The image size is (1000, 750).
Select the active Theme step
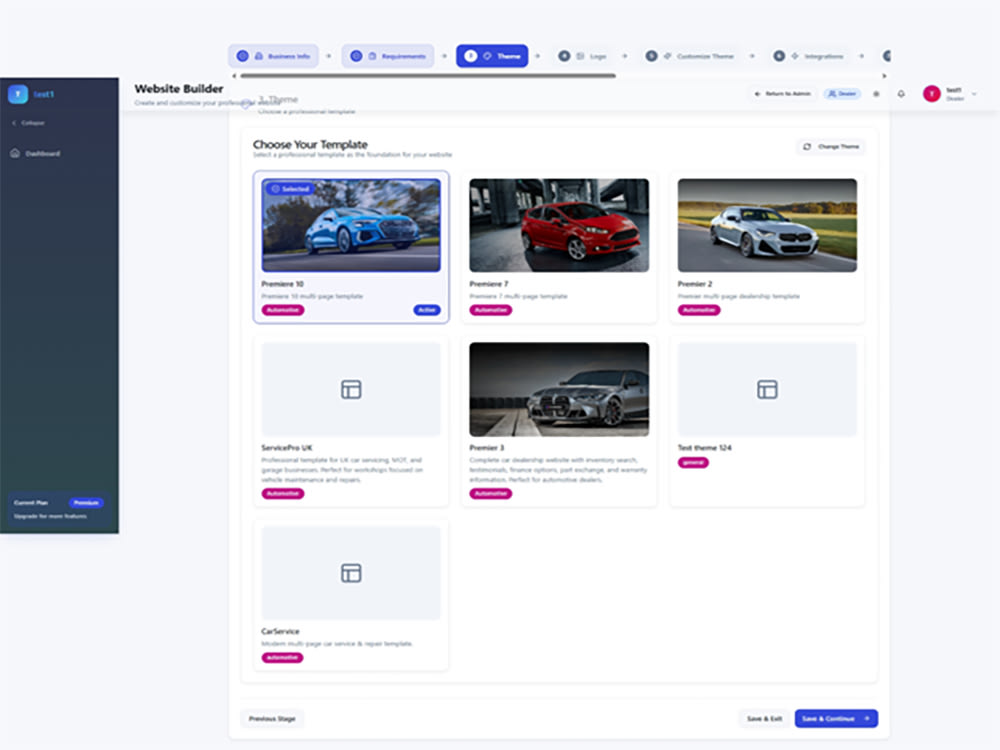[492, 56]
